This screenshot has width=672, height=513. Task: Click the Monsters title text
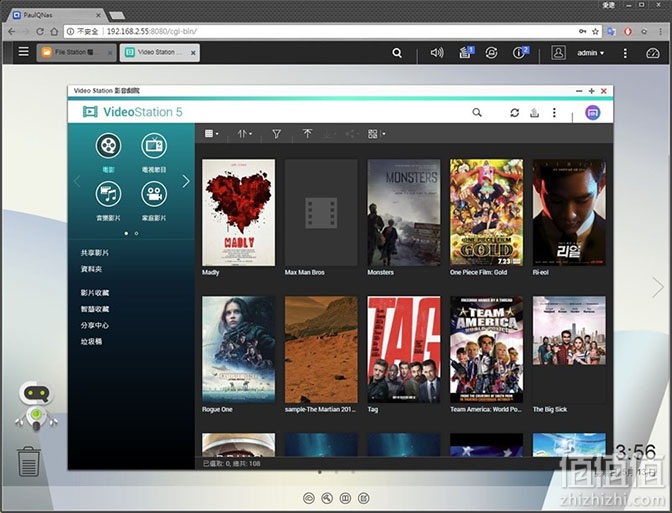point(381,273)
